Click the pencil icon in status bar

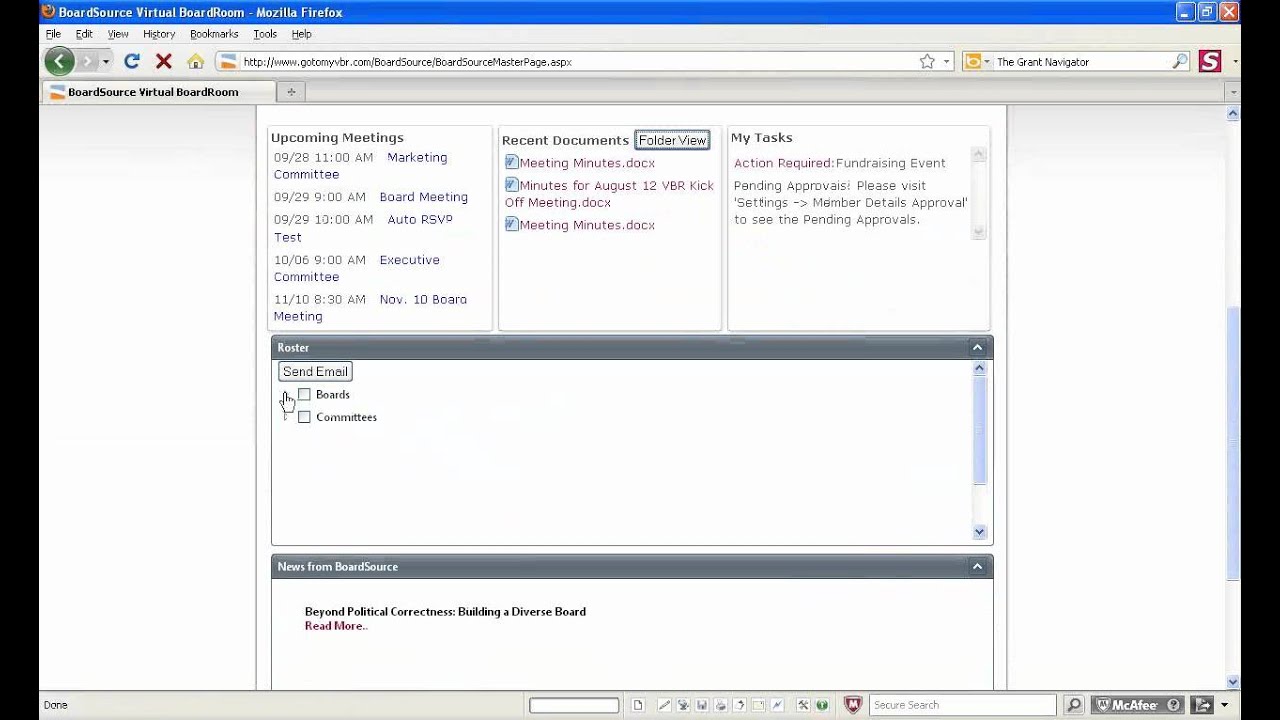(664, 705)
